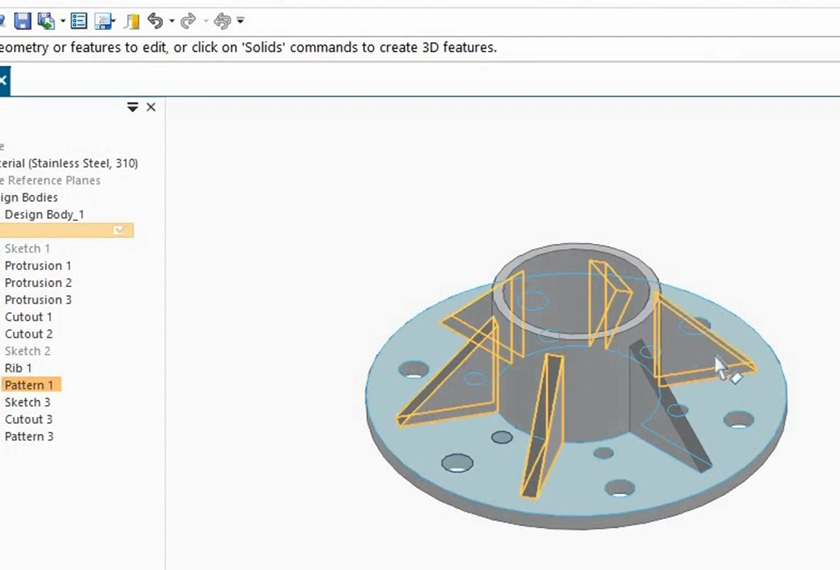Toggle the checkbox on highlighted orange header row
This screenshot has height=570, width=840.
tap(119, 230)
